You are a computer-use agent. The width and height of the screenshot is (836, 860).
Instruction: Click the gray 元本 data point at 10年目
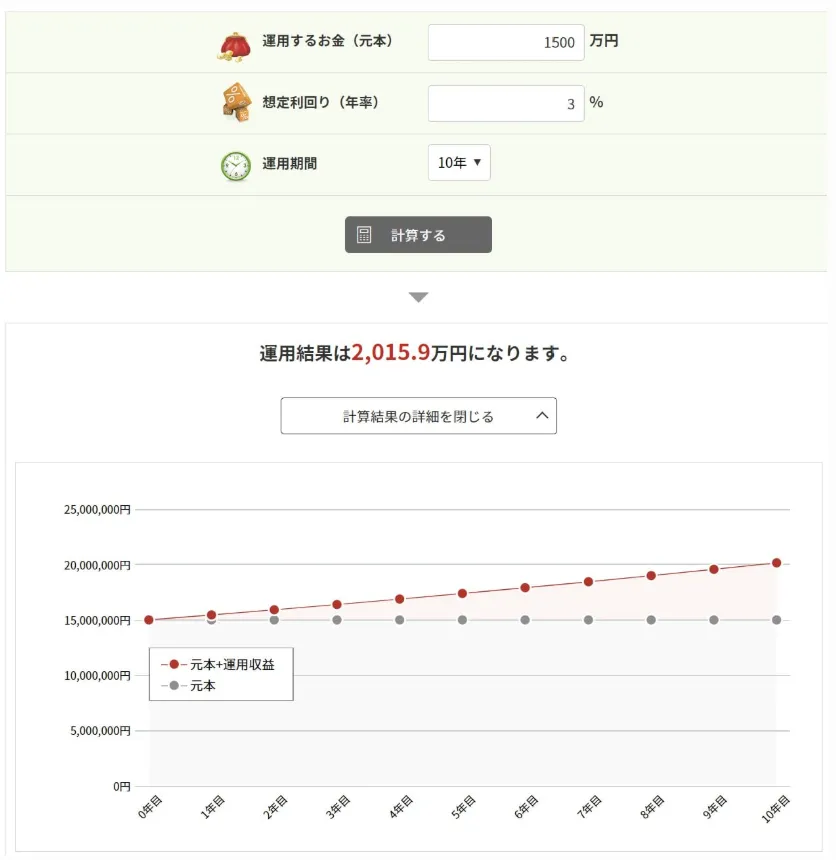776,620
